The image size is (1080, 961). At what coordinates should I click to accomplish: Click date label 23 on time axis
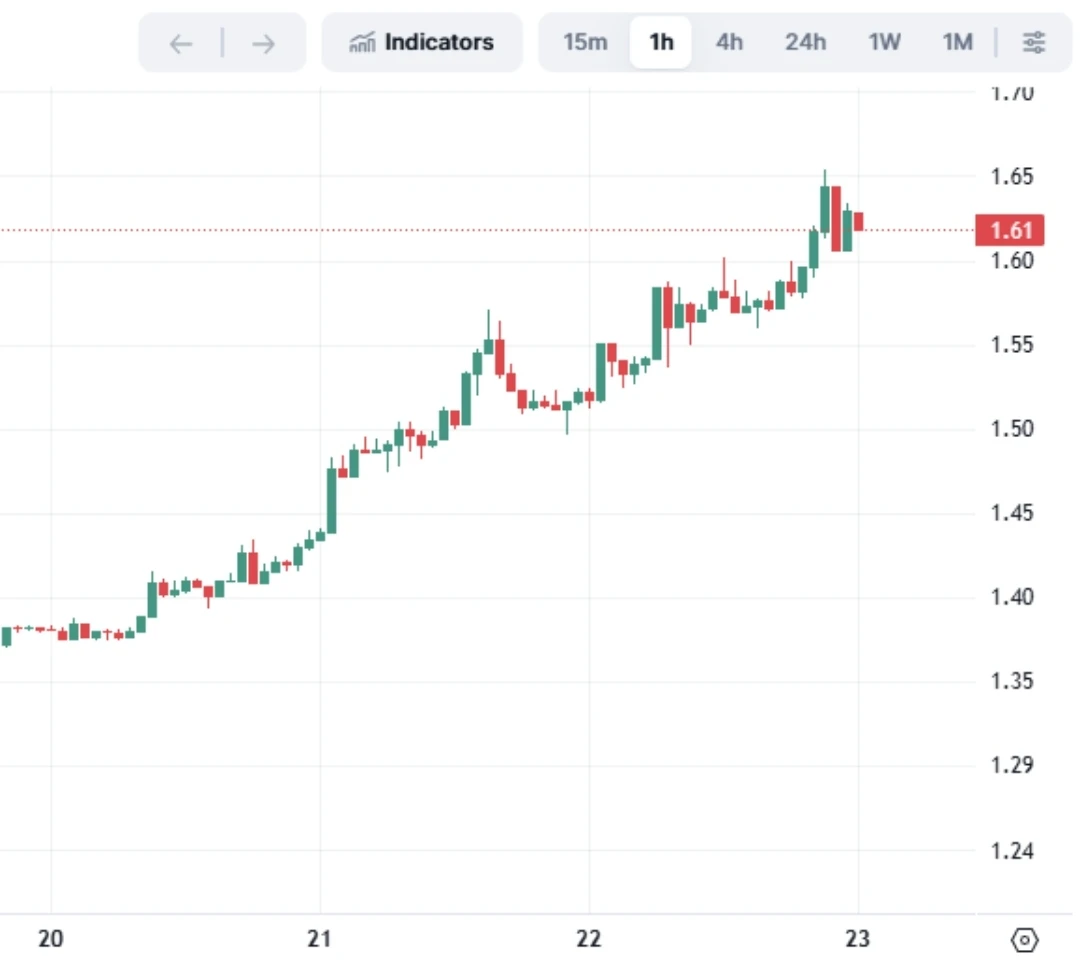[x=858, y=938]
